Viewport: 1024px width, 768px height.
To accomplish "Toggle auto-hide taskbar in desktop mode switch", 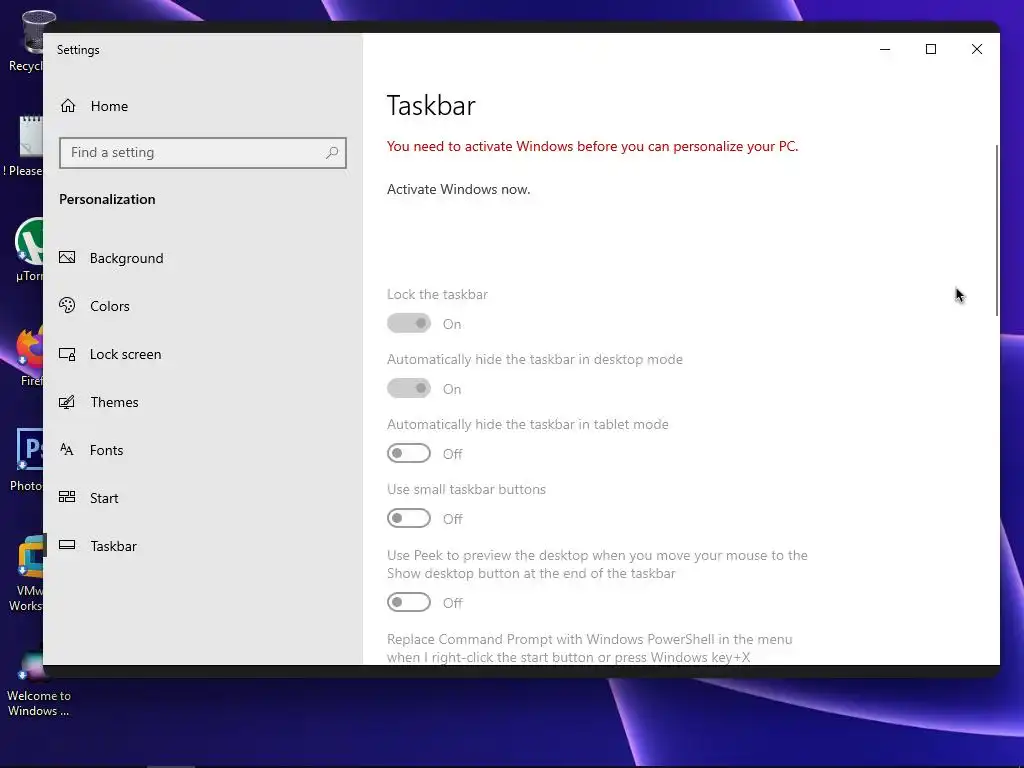I will 409,389.
